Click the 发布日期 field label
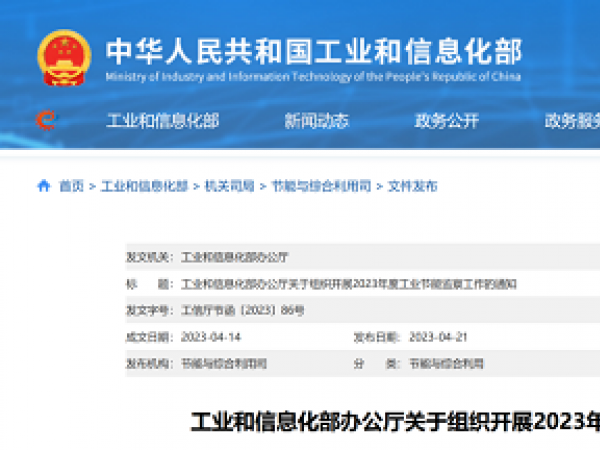 pyautogui.click(x=377, y=337)
